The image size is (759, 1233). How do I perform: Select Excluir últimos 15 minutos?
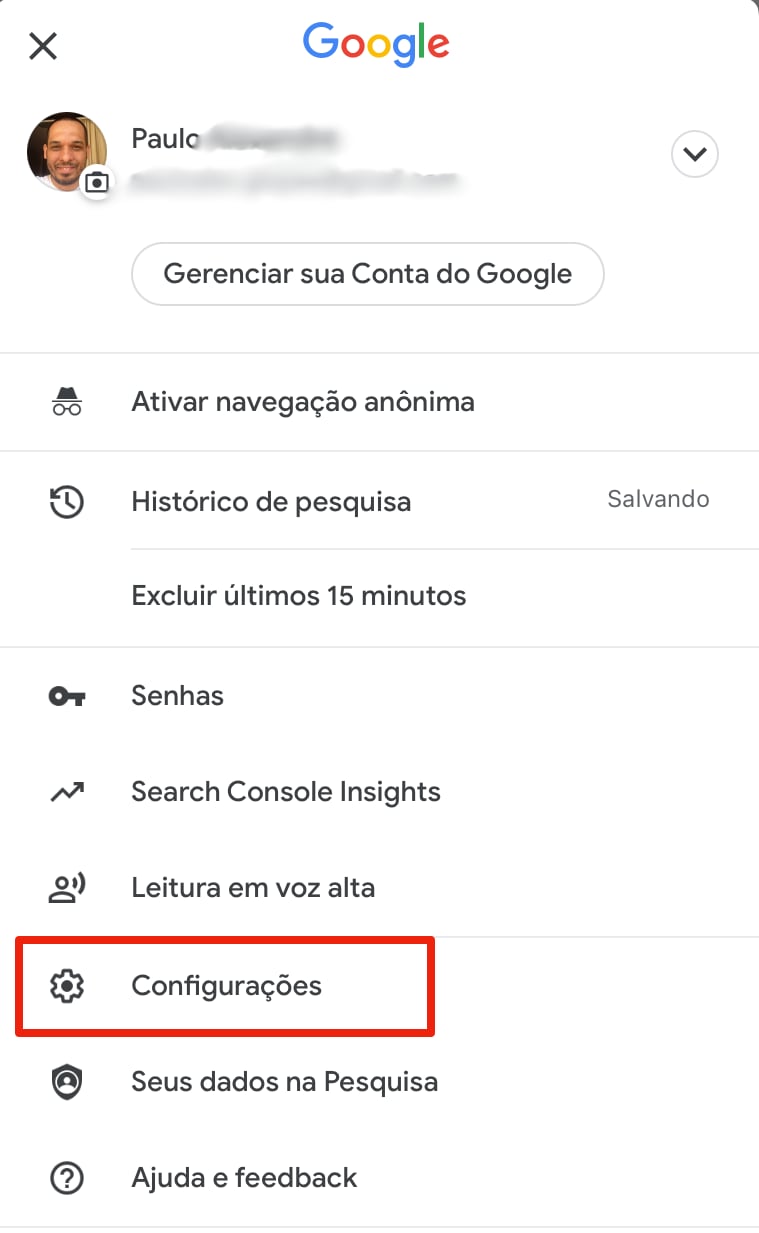pyautogui.click(x=298, y=596)
